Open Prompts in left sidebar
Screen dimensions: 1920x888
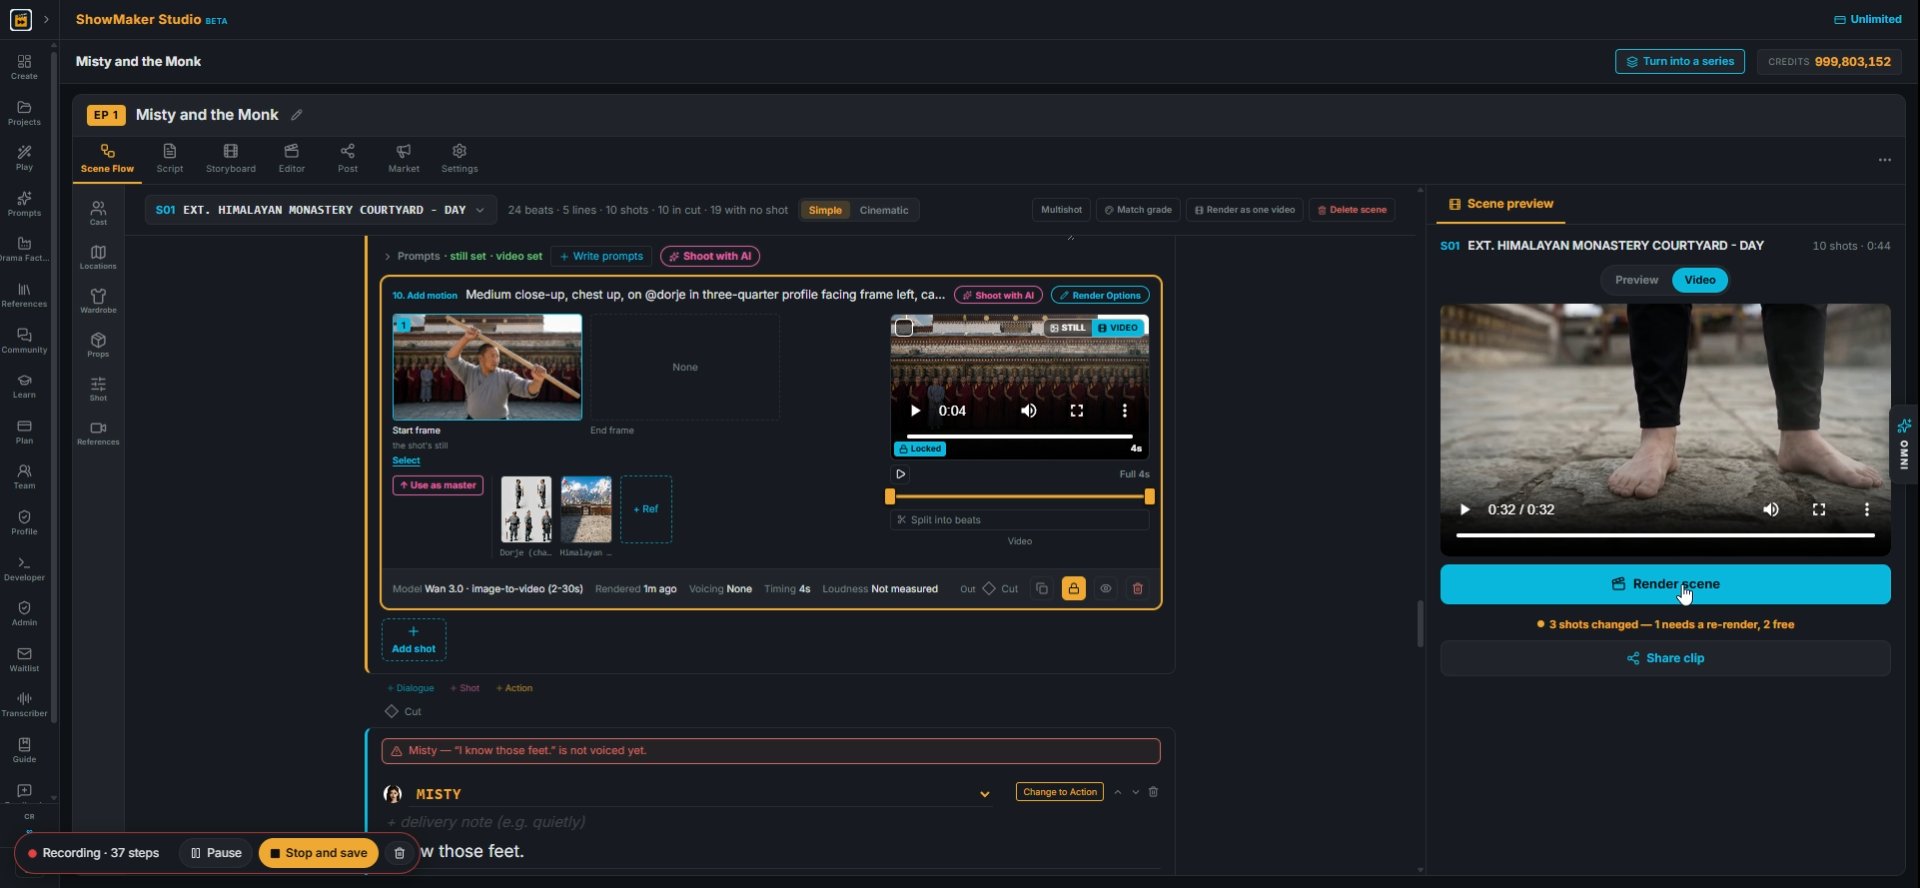coord(24,204)
